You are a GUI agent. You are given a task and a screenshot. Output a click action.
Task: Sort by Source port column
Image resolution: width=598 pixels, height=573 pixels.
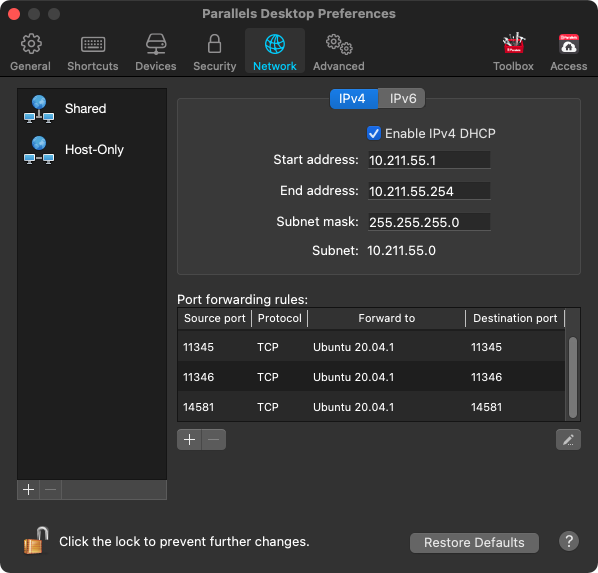pos(214,319)
